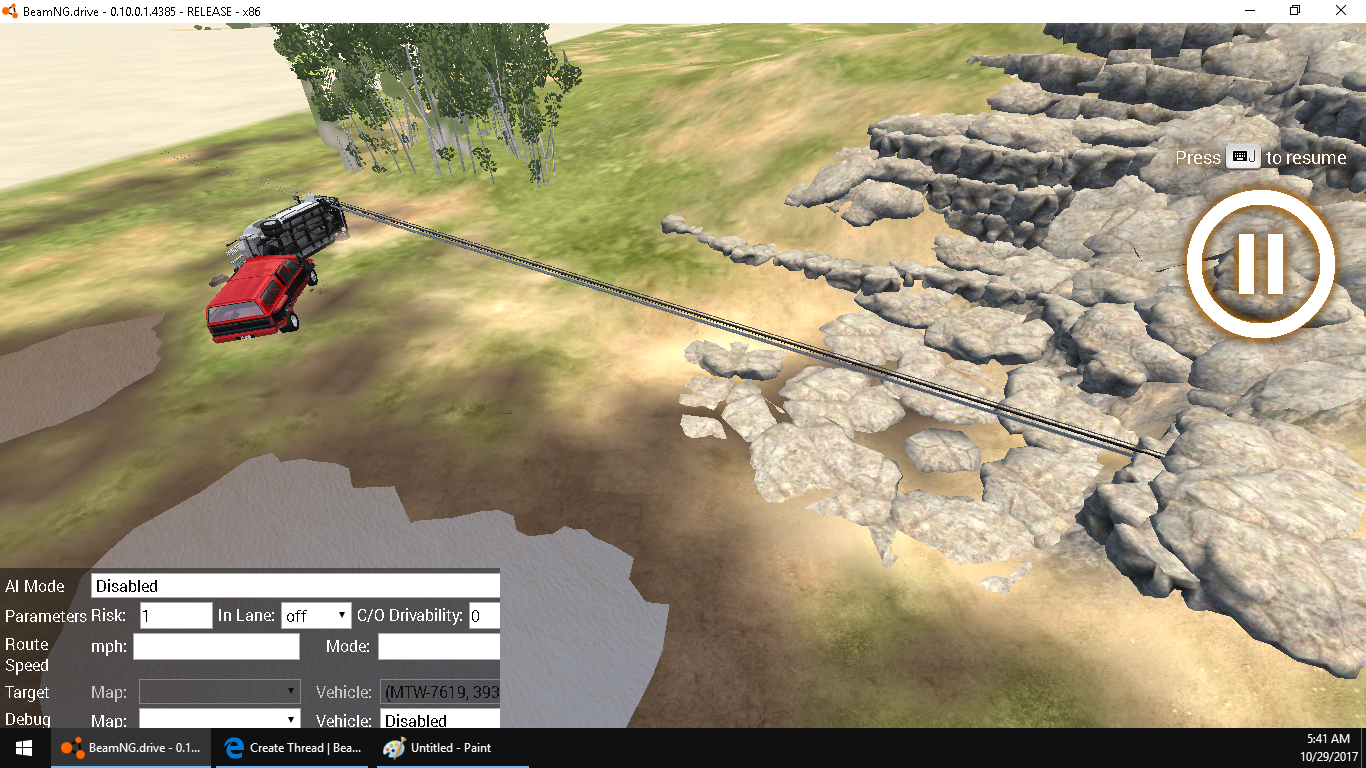Click the Debug Vehicle Disabled field
Viewport: 1366px width, 768px height.
(x=439, y=719)
